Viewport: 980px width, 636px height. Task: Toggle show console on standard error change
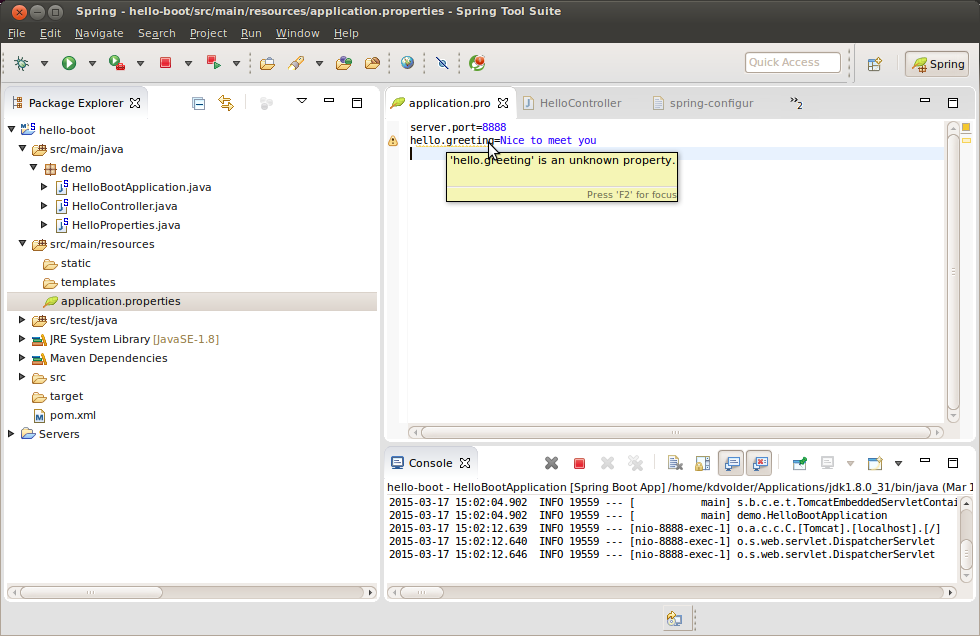(759, 463)
